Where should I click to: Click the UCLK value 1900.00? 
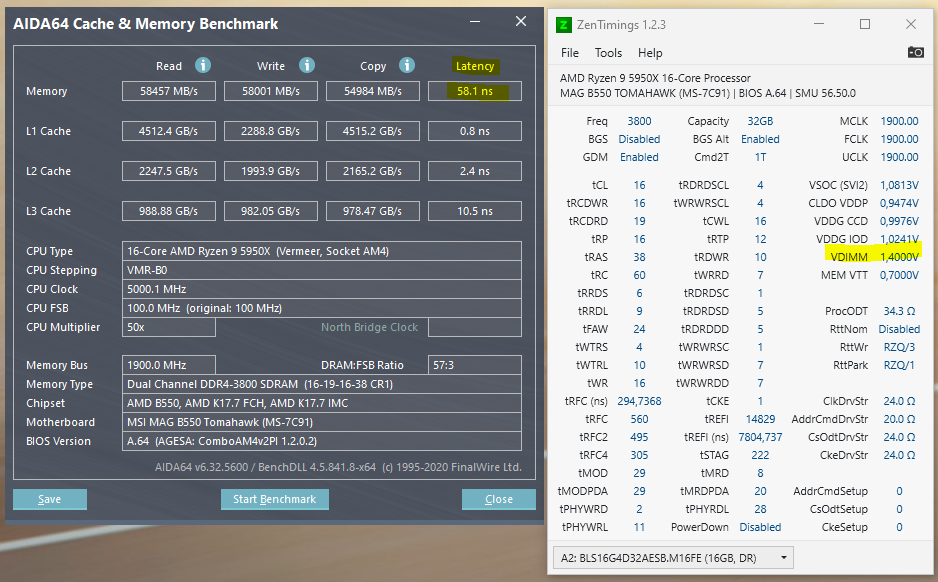pos(899,157)
